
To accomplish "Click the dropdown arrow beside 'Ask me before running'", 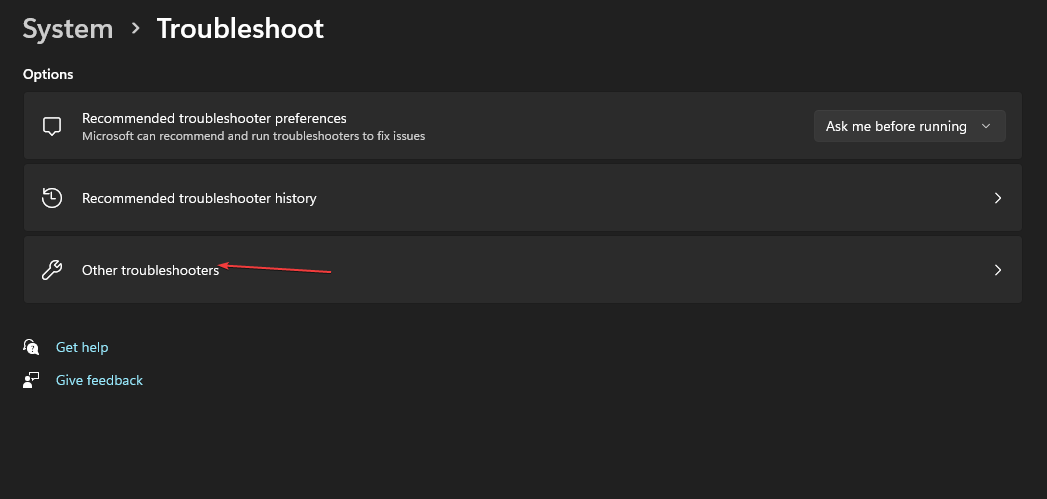I will coord(986,126).
